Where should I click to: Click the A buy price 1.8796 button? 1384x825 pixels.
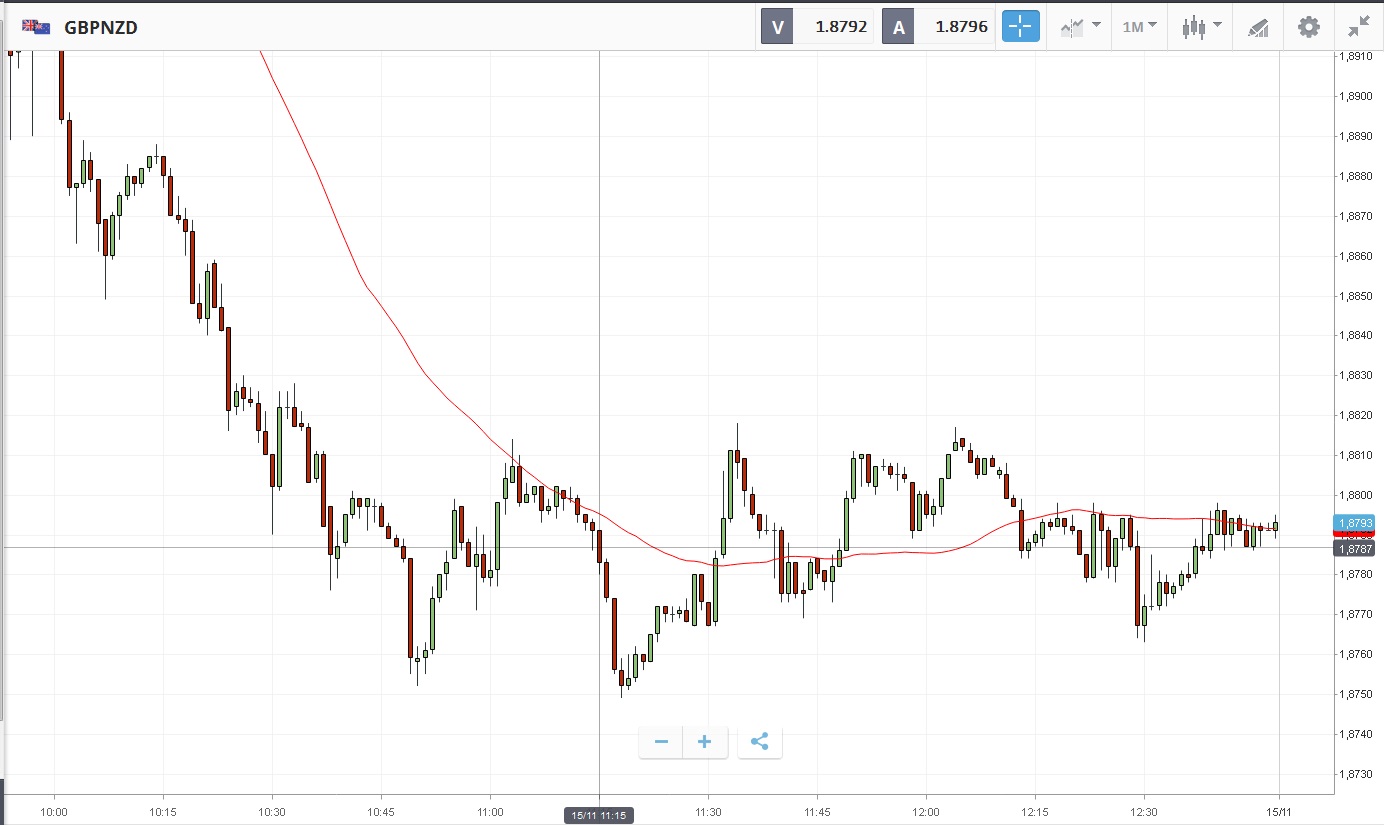[x=938, y=27]
